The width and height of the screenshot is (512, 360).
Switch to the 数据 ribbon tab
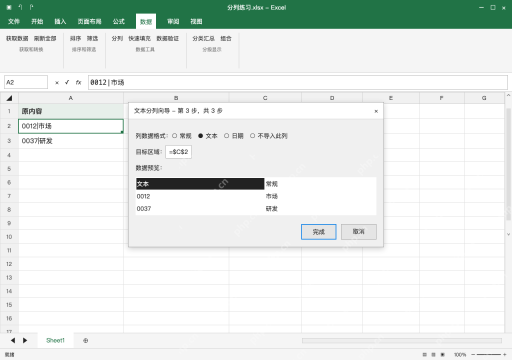click(x=146, y=22)
